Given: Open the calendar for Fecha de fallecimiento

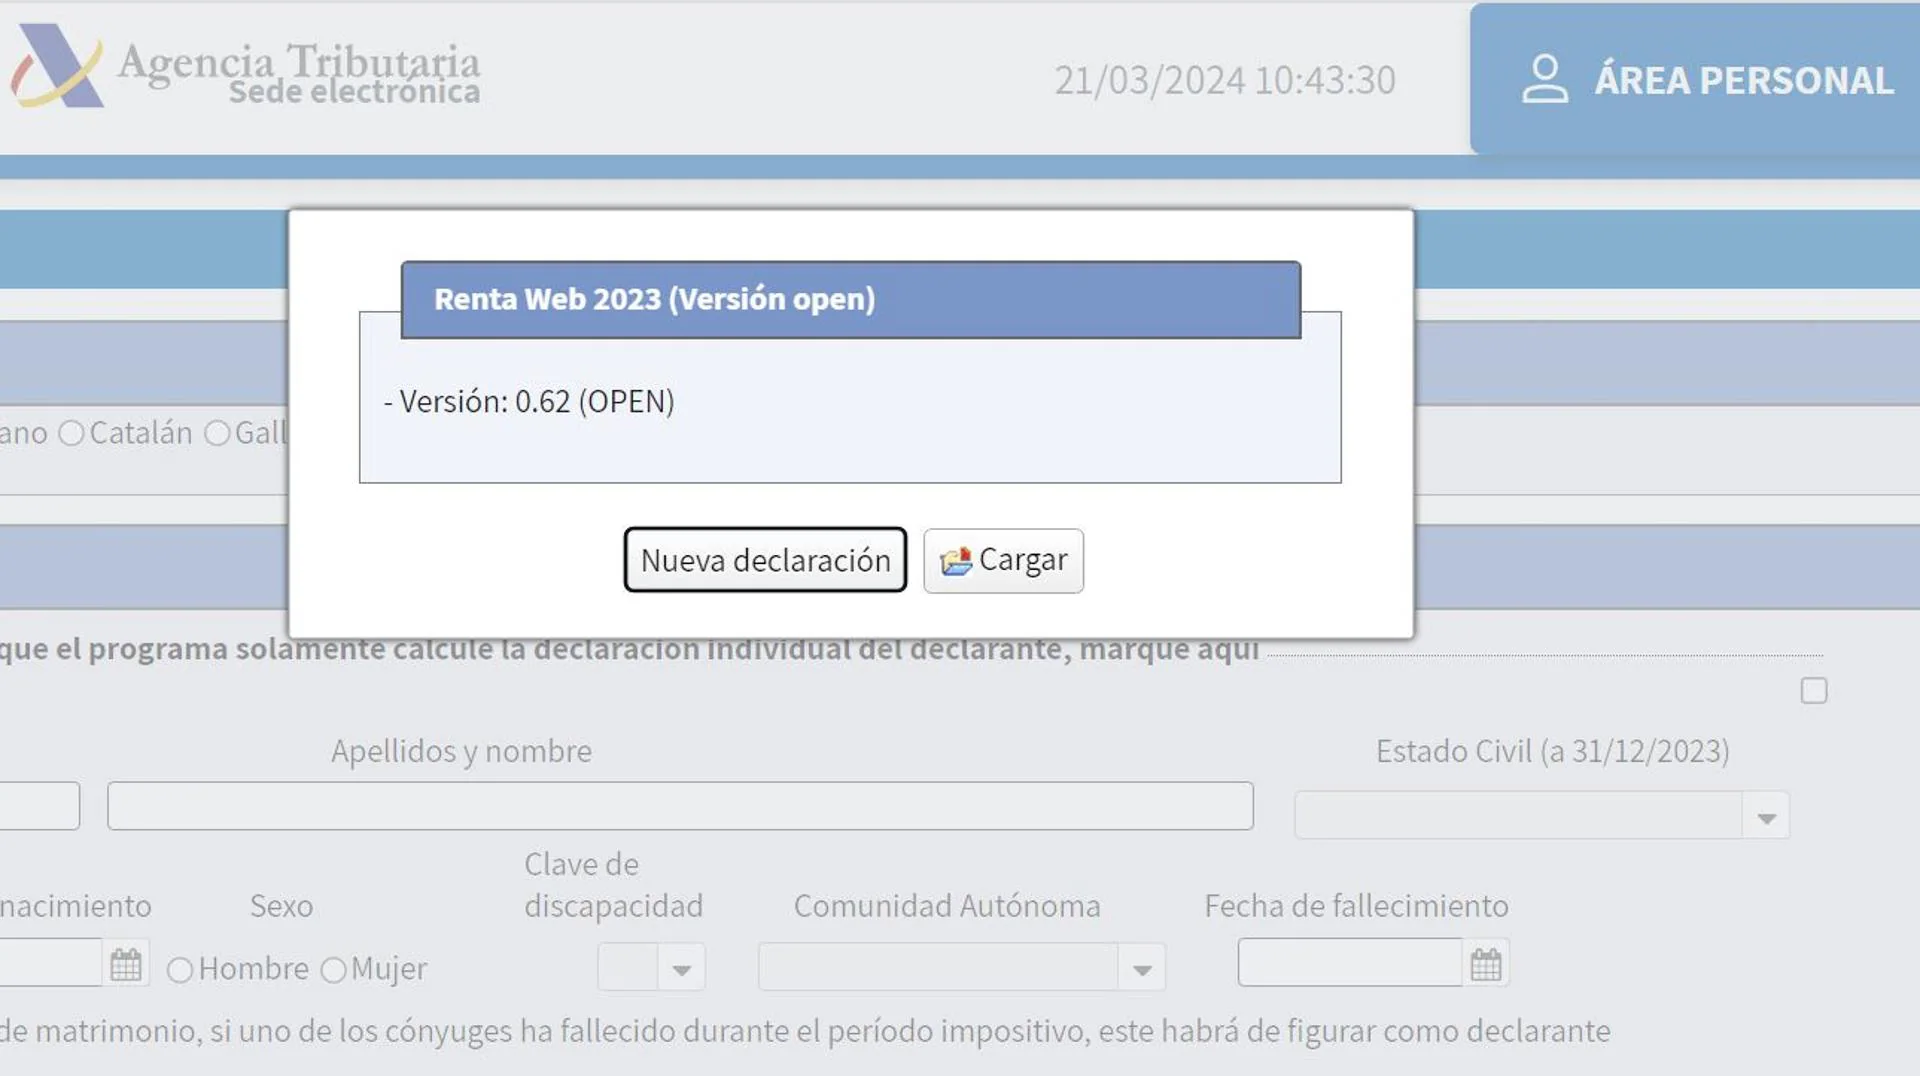Looking at the screenshot, I should pyautogui.click(x=1486, y=964).
